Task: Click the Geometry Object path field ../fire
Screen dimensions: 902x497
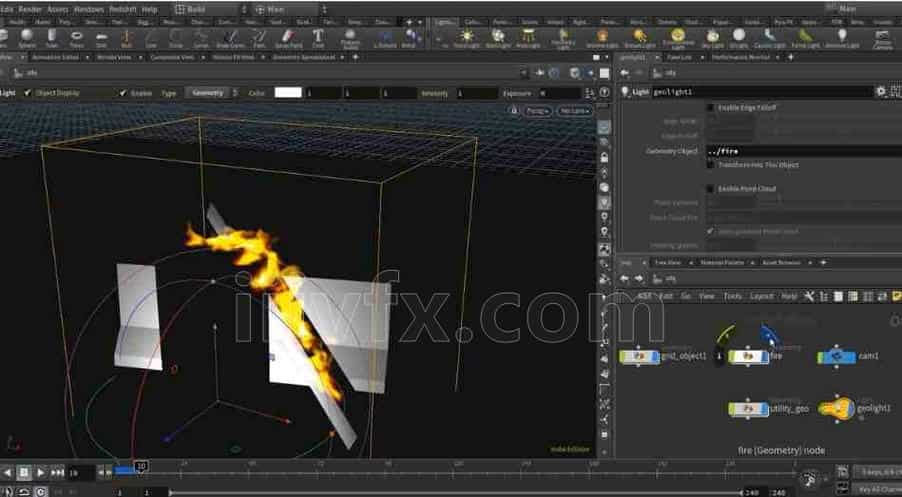Action: (804, 151)
